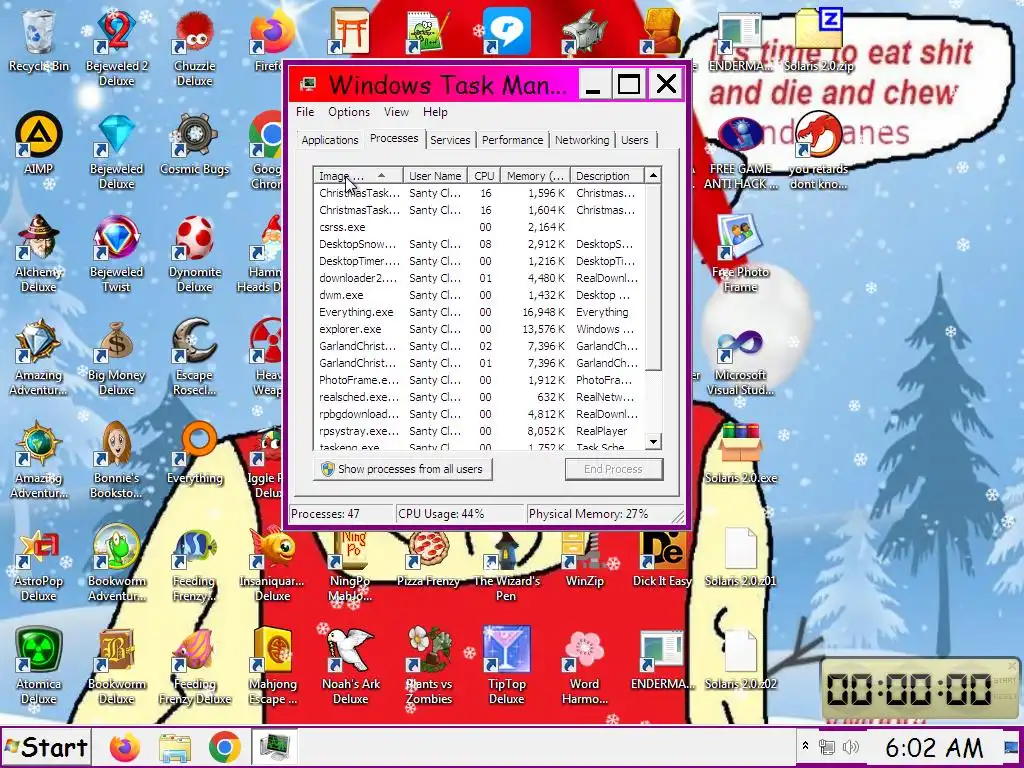
Task: Open Escape Rosecliff moon icon
Action: 194,357
